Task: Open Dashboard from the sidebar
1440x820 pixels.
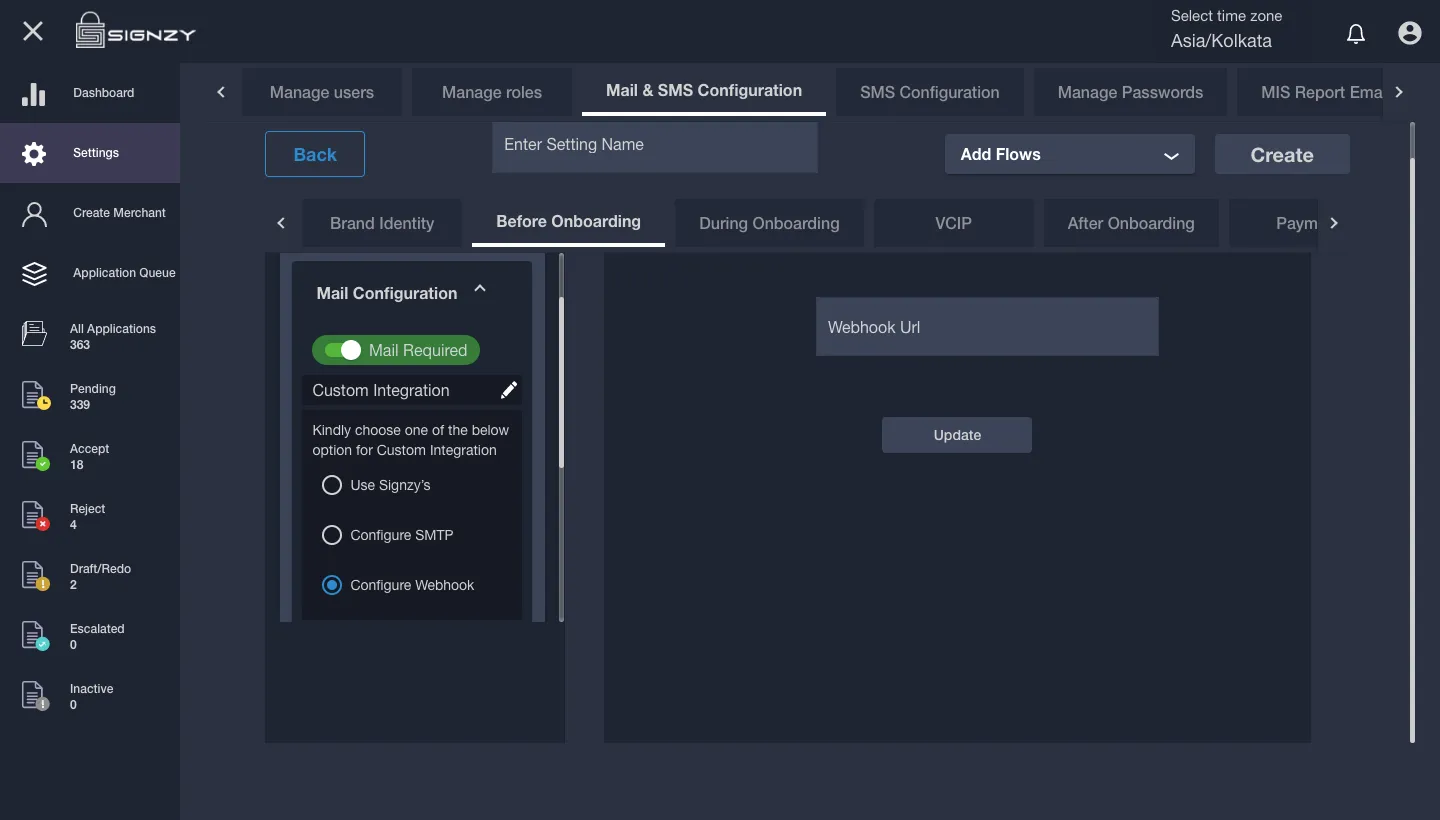Action: [90, 93]
